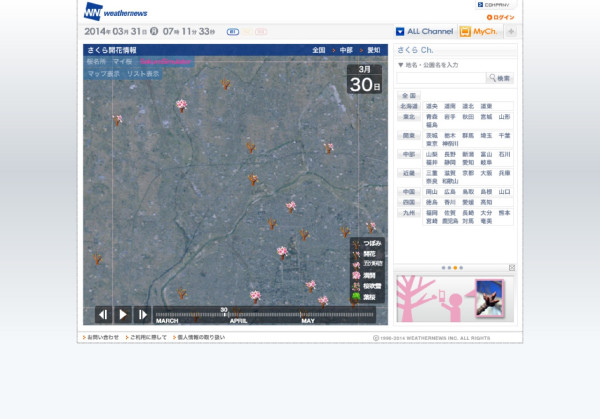Open the 個人情報の取り扱い footer link
Screen dimensions: 600x419
pos(199,337)
